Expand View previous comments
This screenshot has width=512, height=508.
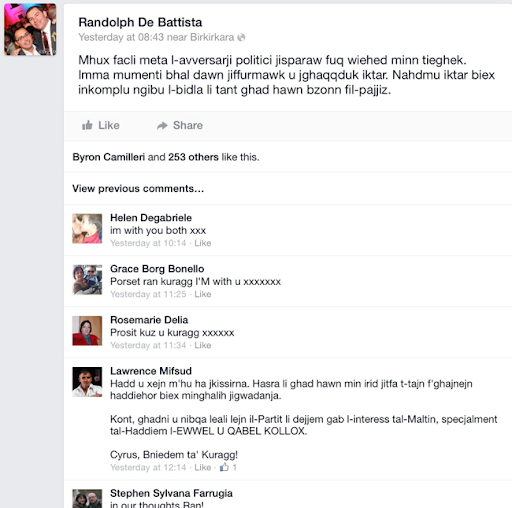pyautogui.click(x=138, y=189)
